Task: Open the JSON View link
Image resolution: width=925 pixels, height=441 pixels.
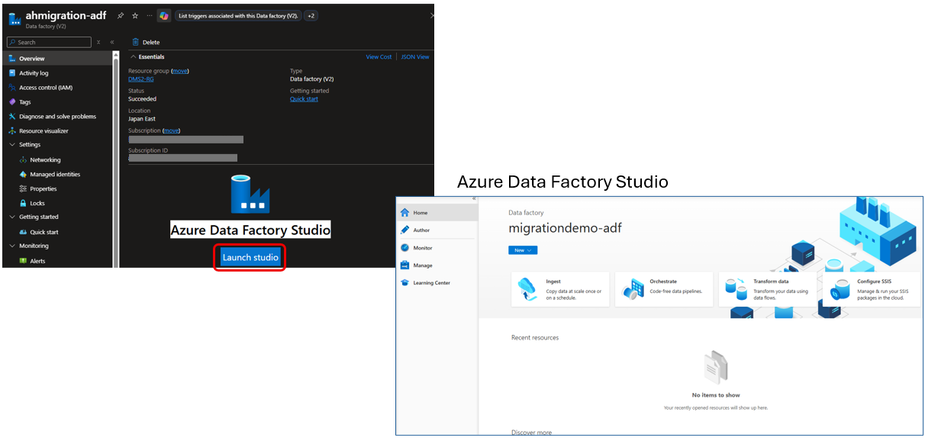Action: tap(415, 57)
